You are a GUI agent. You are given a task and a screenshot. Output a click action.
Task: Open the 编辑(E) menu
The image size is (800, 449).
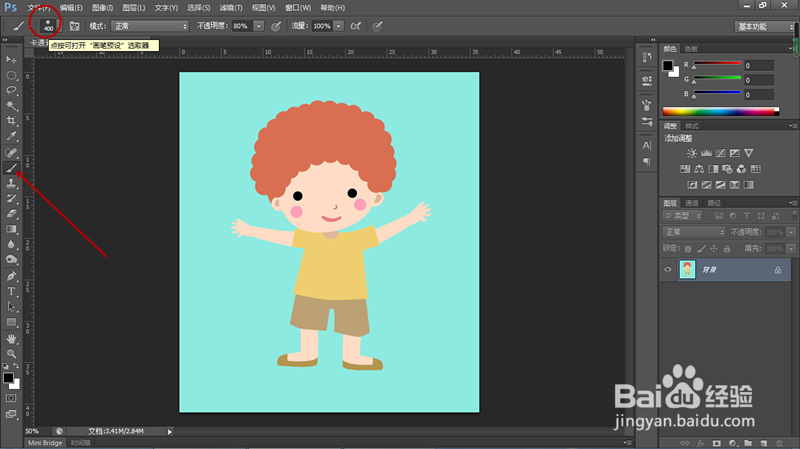click(71, 8)
